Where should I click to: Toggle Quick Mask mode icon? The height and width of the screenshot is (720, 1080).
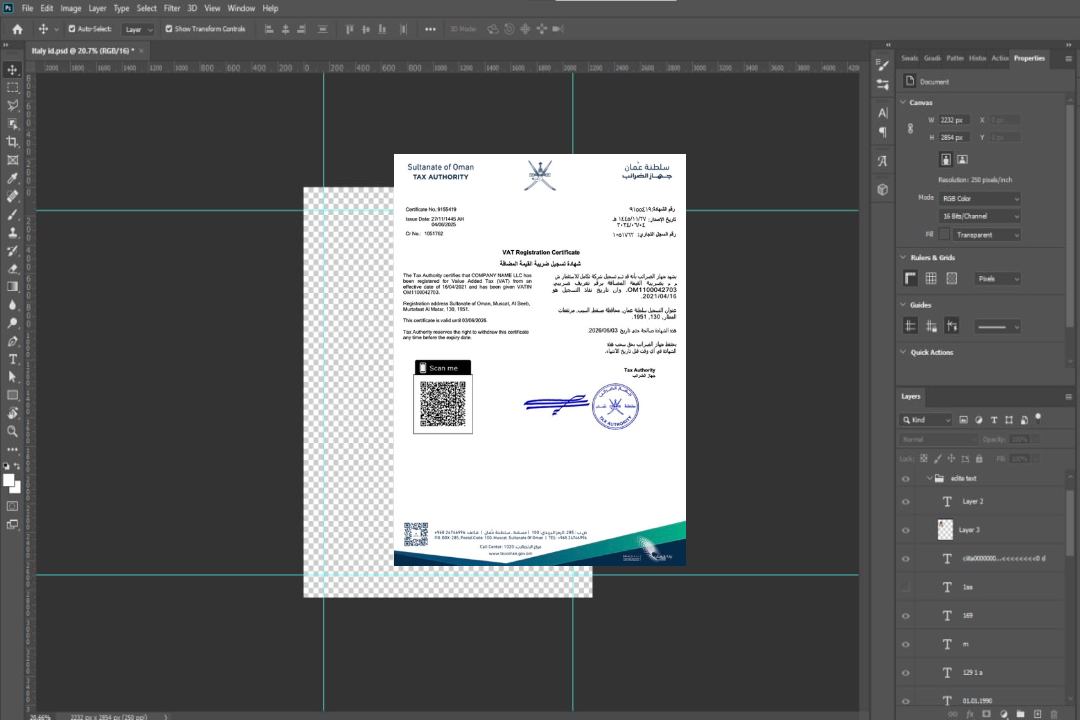point(12,506)
